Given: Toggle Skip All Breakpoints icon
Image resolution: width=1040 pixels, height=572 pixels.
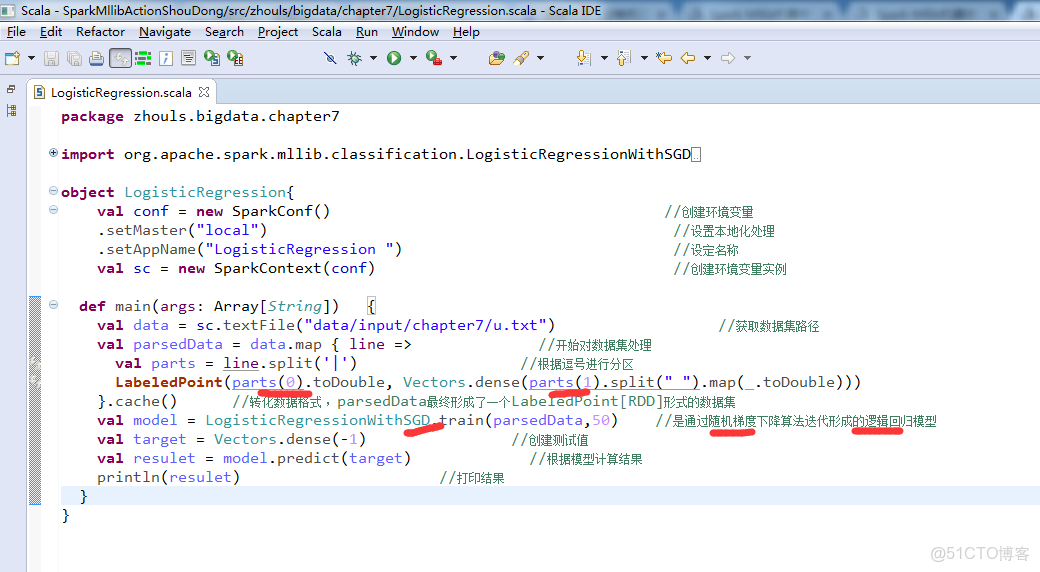Looking at the screenshot, I should (x=330, y=58).
